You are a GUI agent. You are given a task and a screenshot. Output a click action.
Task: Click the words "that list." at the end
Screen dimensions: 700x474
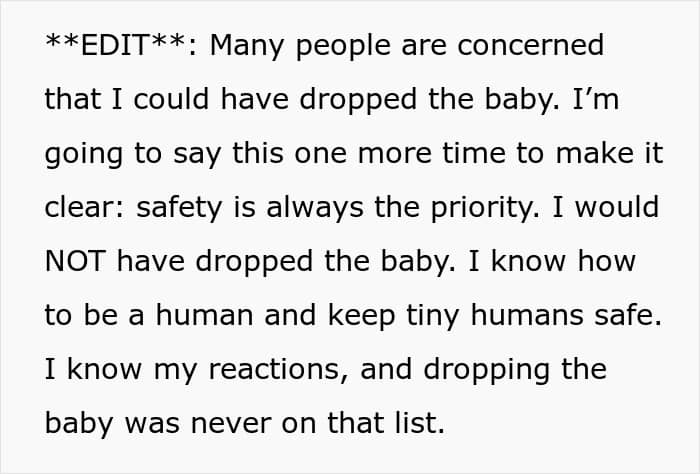[386, 424]
